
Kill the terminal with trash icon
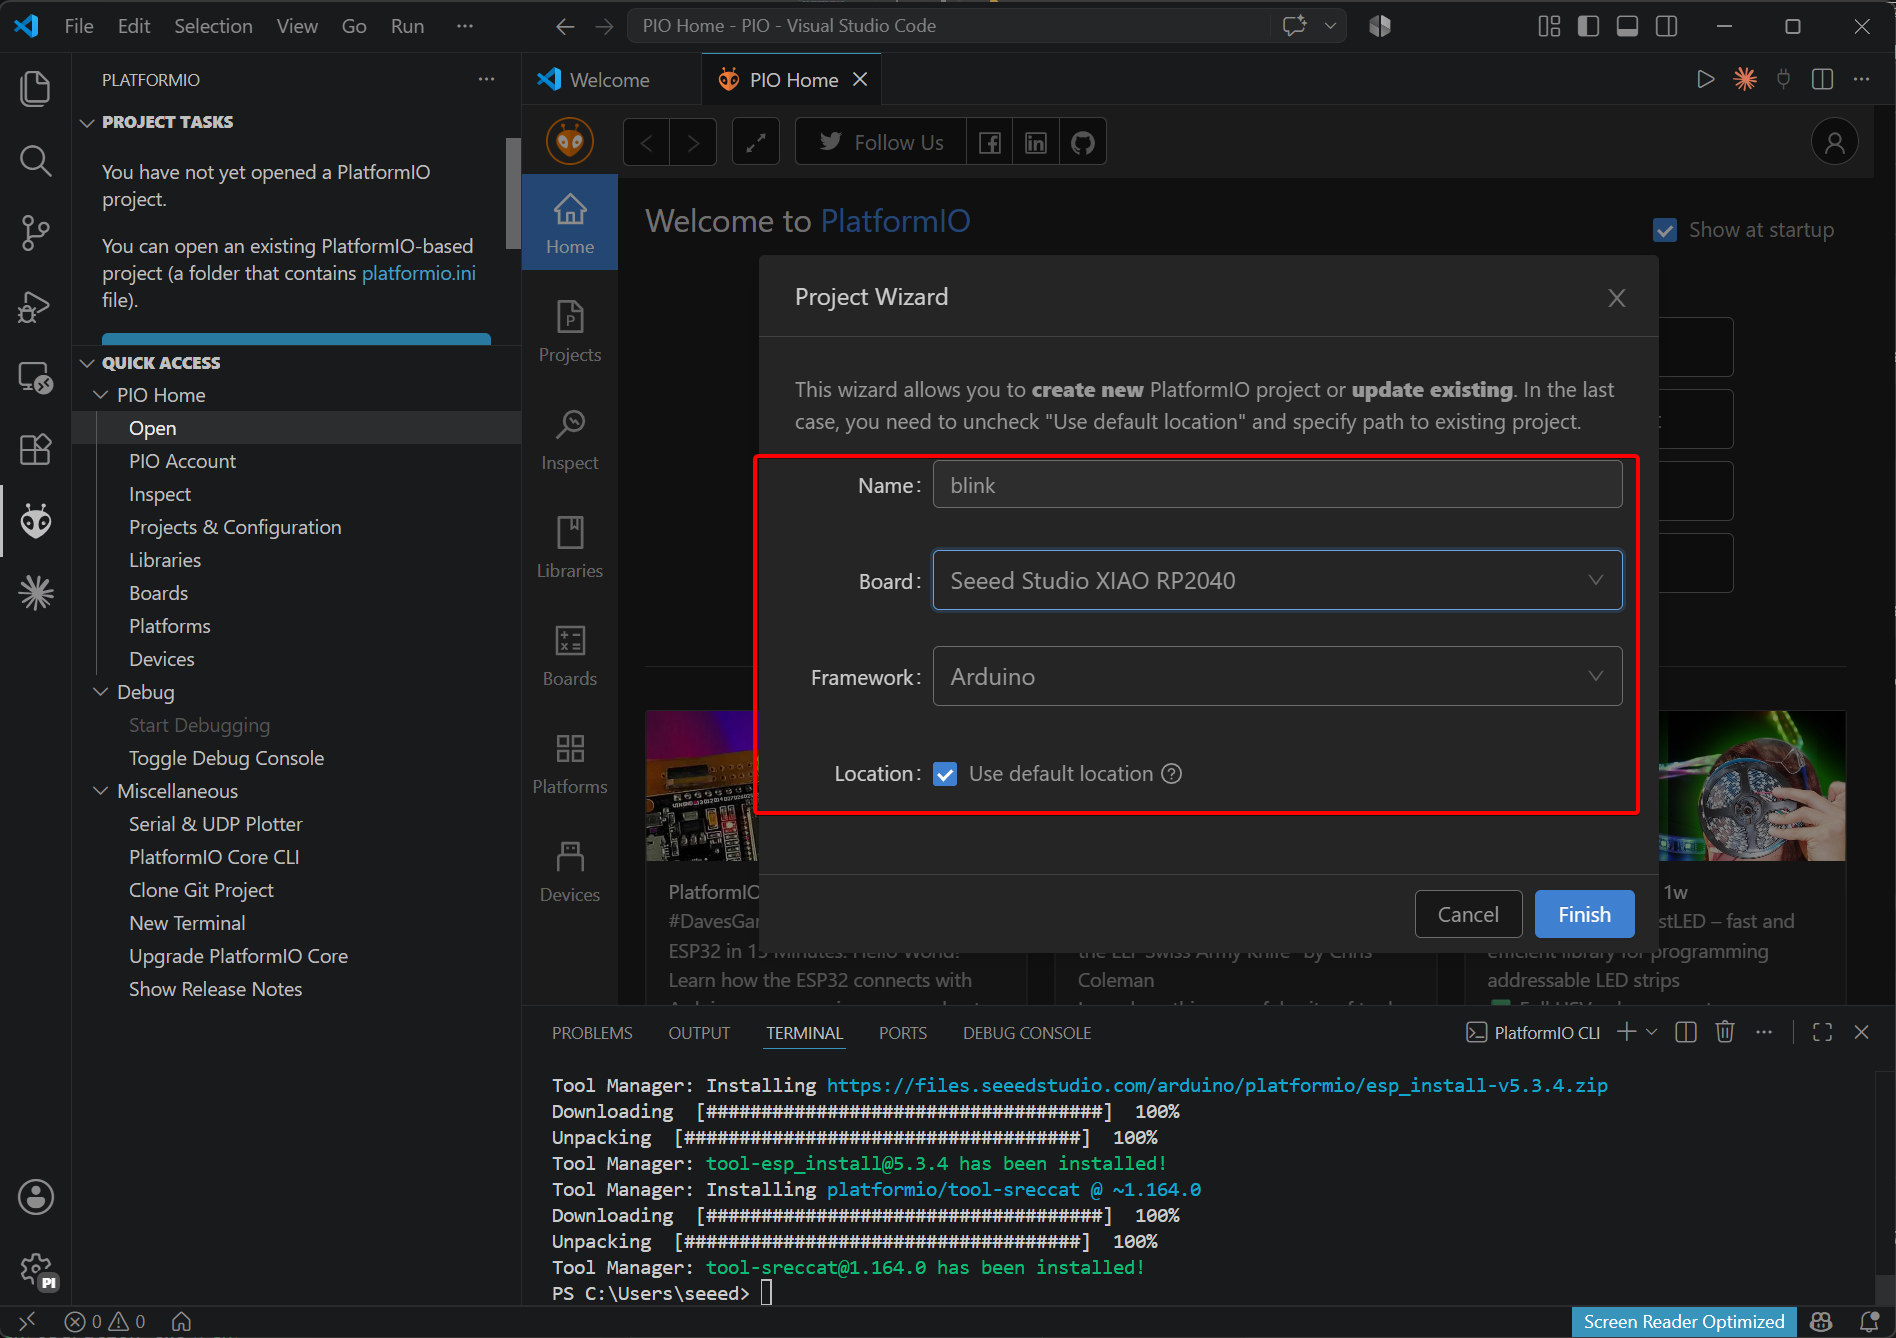point(1725,1032)
